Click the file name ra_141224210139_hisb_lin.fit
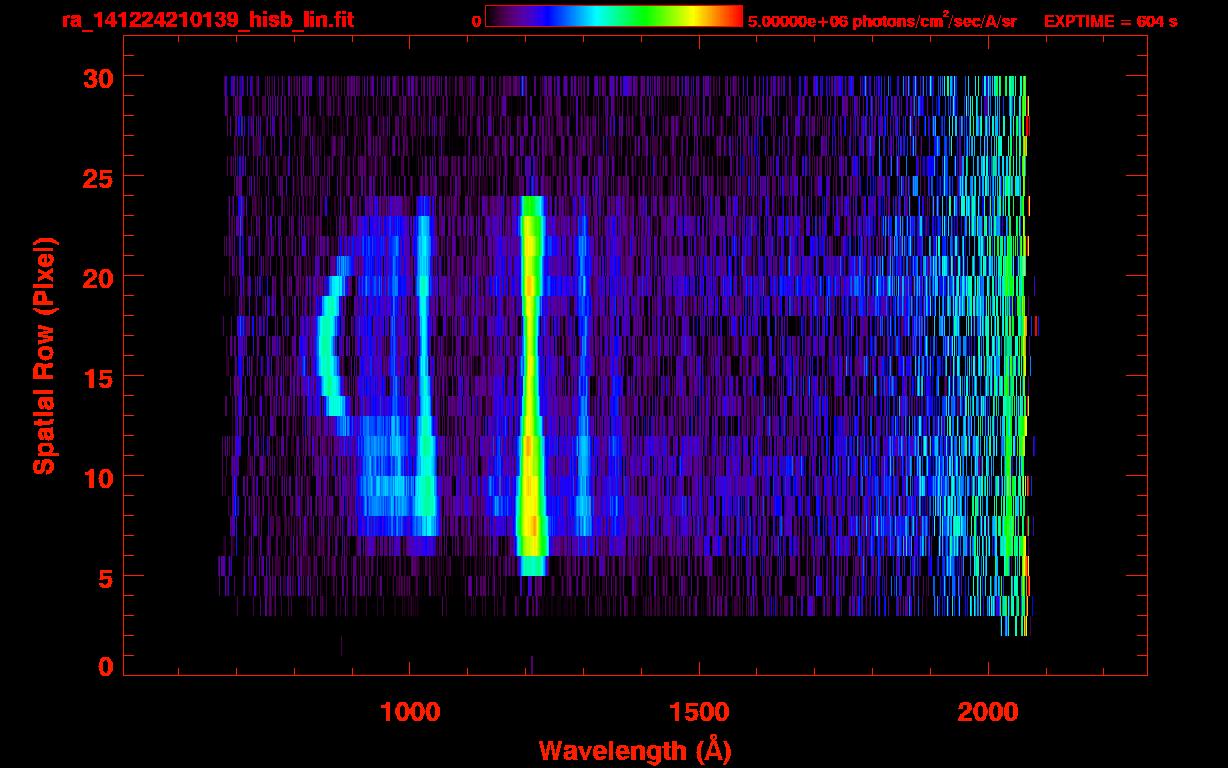This screenshot has height=768, width=1228. pyautogui.click(x=207, y=20)
